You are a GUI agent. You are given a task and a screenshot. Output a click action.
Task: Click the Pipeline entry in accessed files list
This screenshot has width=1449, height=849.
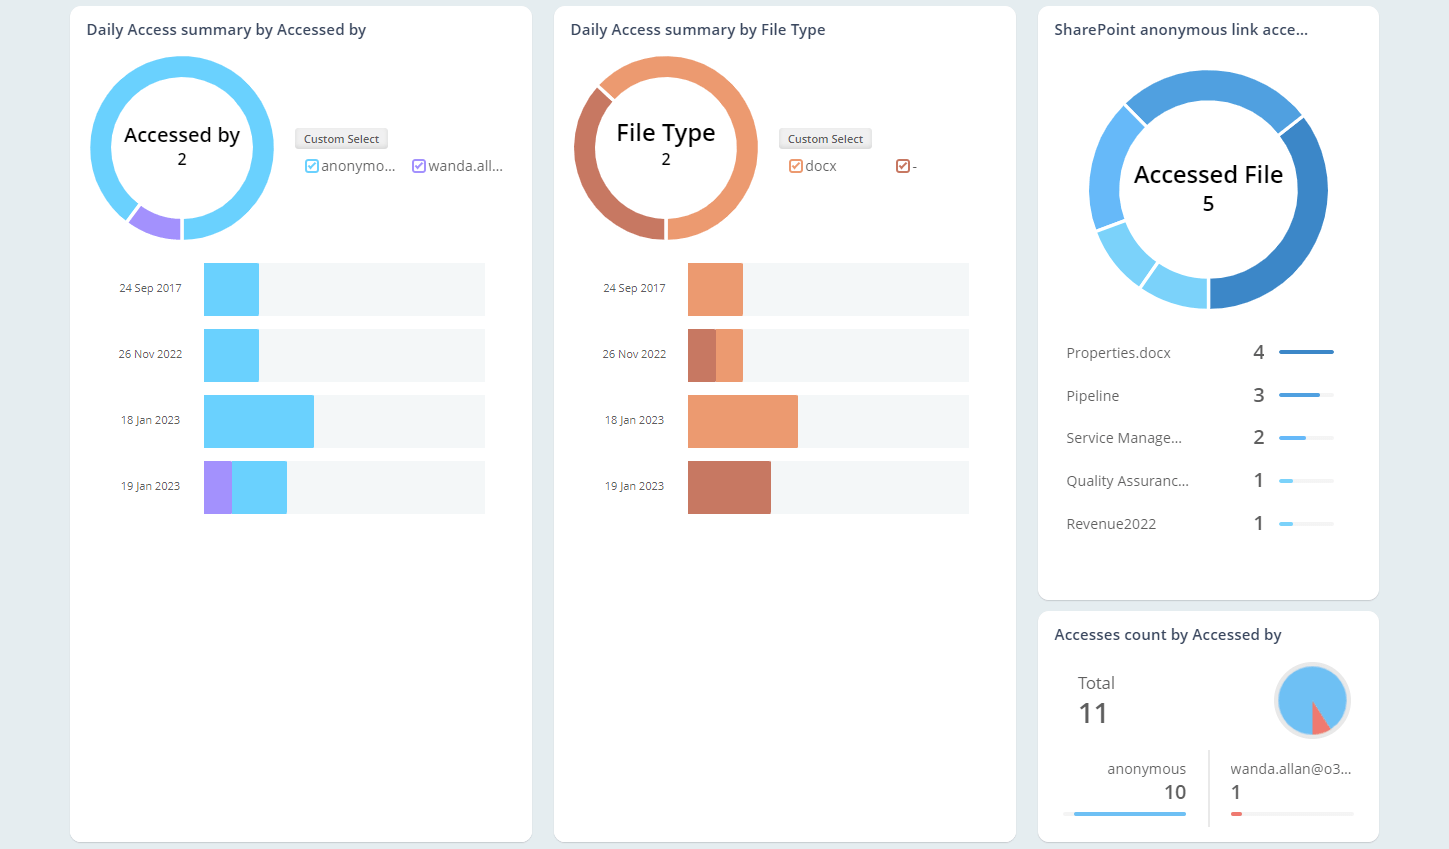(x=1092, y=396)
